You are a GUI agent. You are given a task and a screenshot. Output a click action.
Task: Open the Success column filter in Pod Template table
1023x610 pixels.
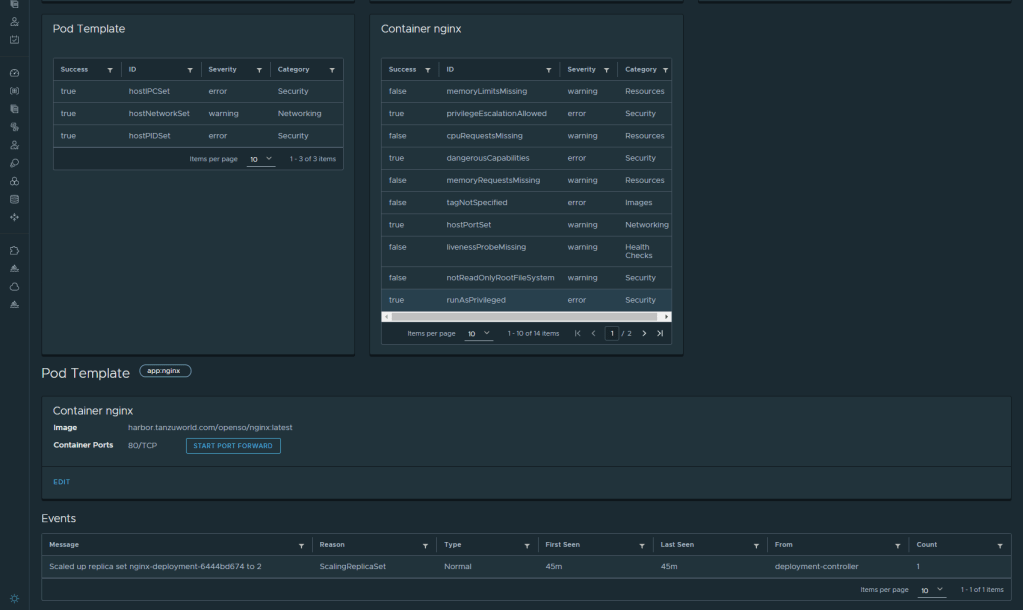(x=109, y=70)
